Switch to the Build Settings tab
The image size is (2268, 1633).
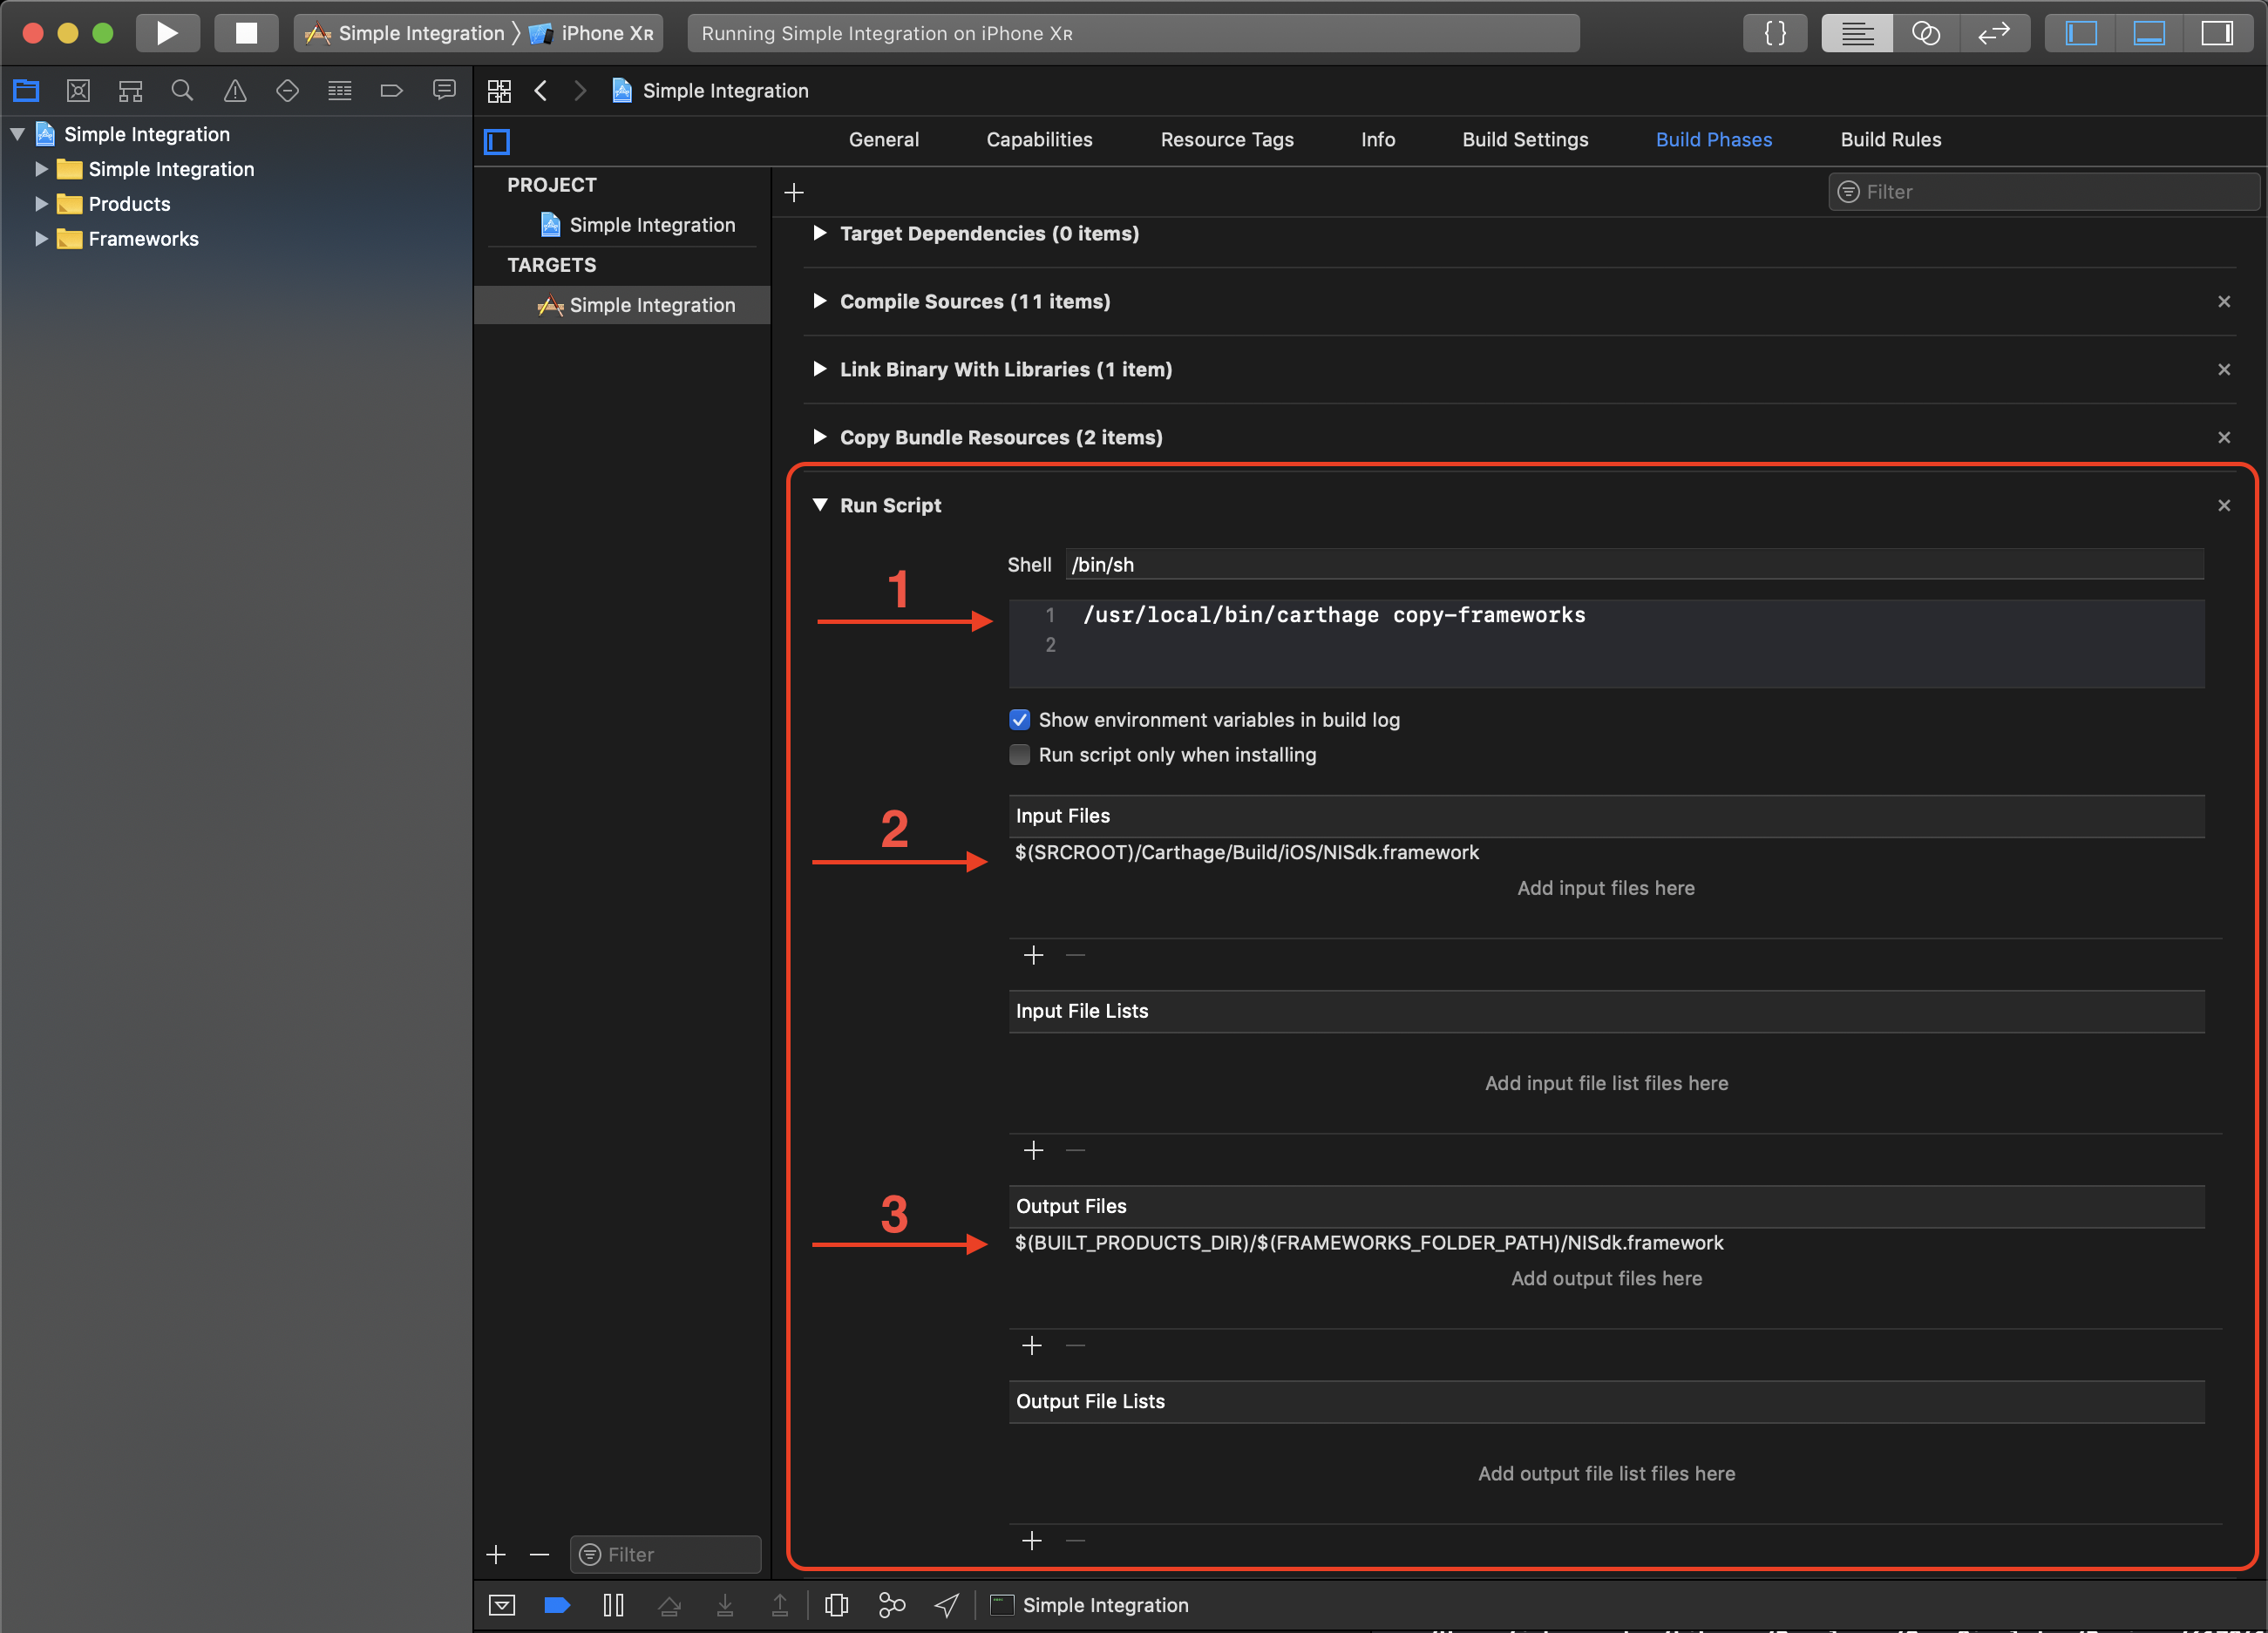point(1524,140)
